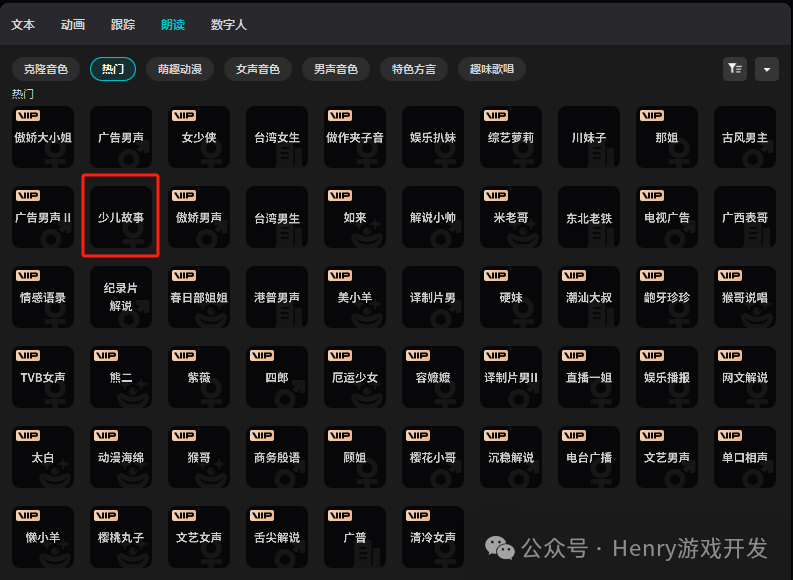793x580 pixels.
Task: Choose the 译制片男II voice card
Action: coord(511,377)
